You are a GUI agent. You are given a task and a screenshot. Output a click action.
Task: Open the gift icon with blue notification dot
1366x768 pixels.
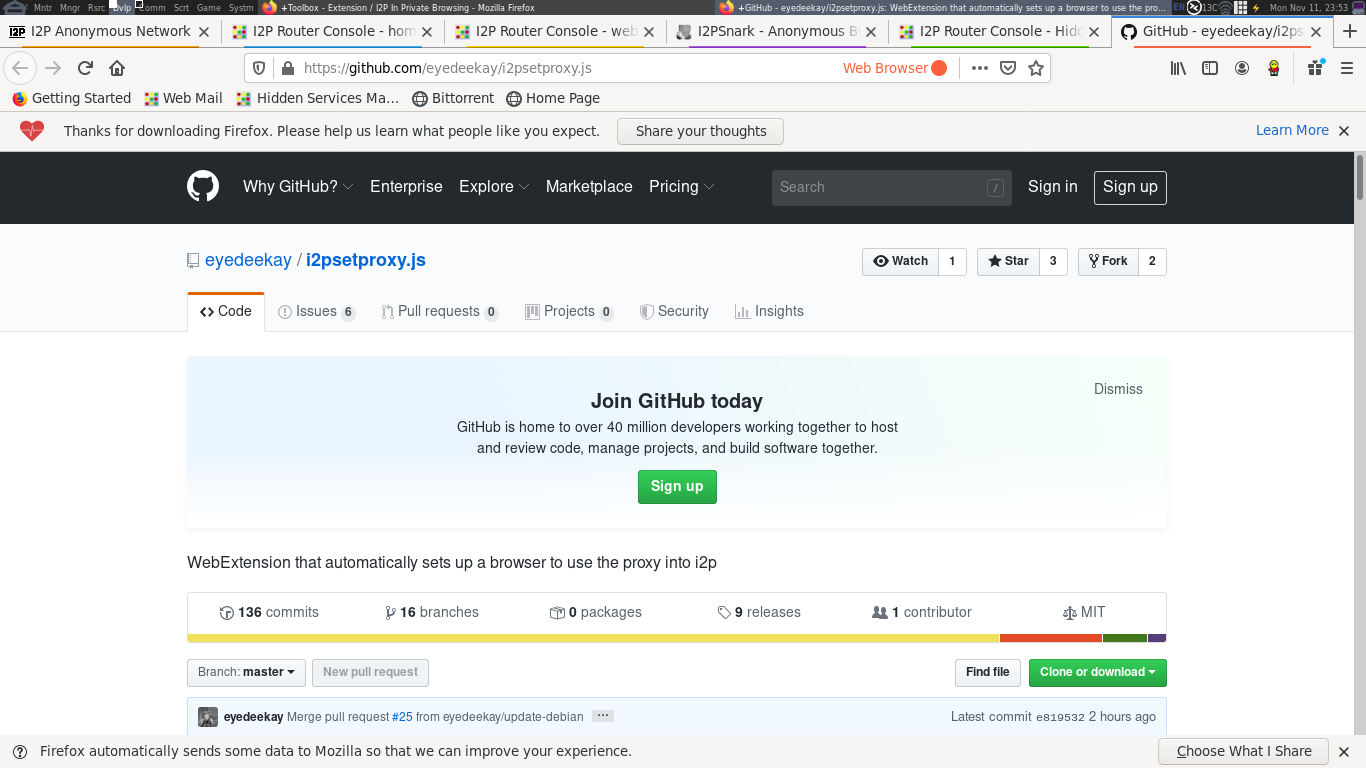click(x=1314, y=67)
